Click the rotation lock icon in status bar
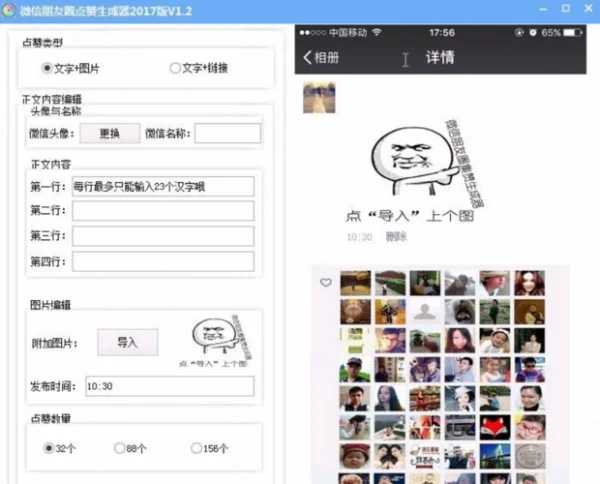600x484 pixels. 519,33
